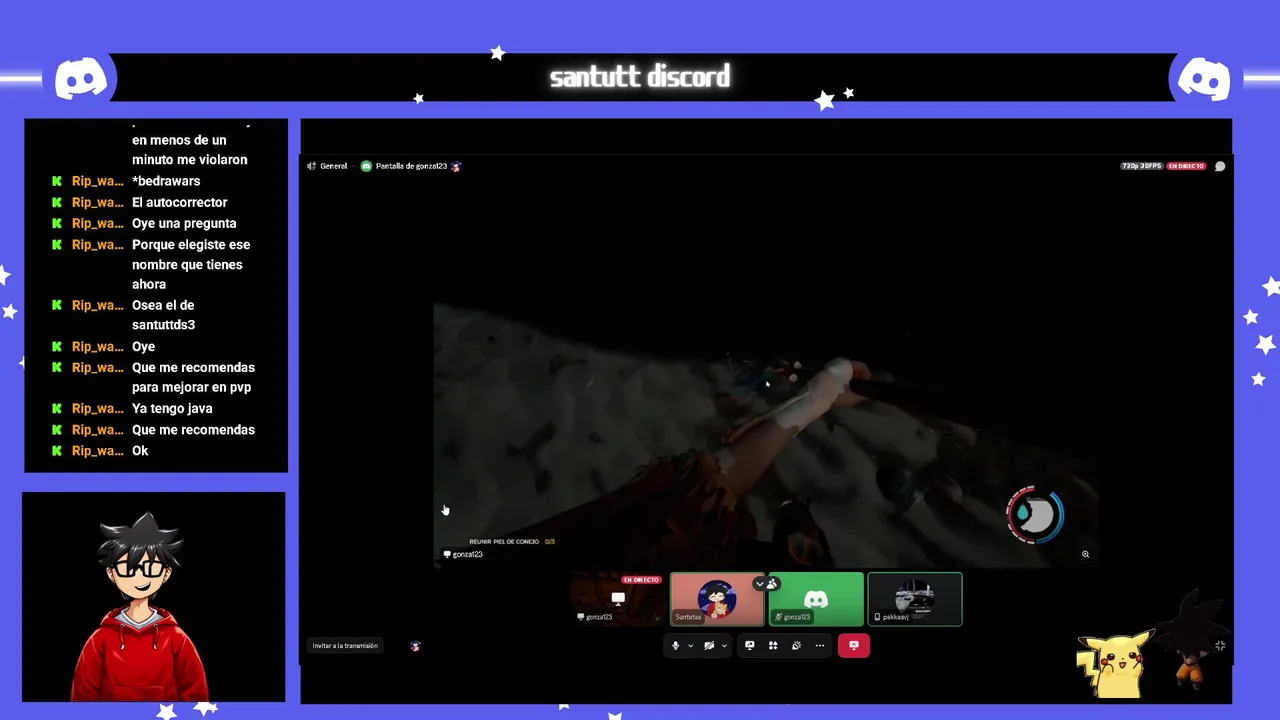Click the message Osea el de santuttds3

point(164,315)
